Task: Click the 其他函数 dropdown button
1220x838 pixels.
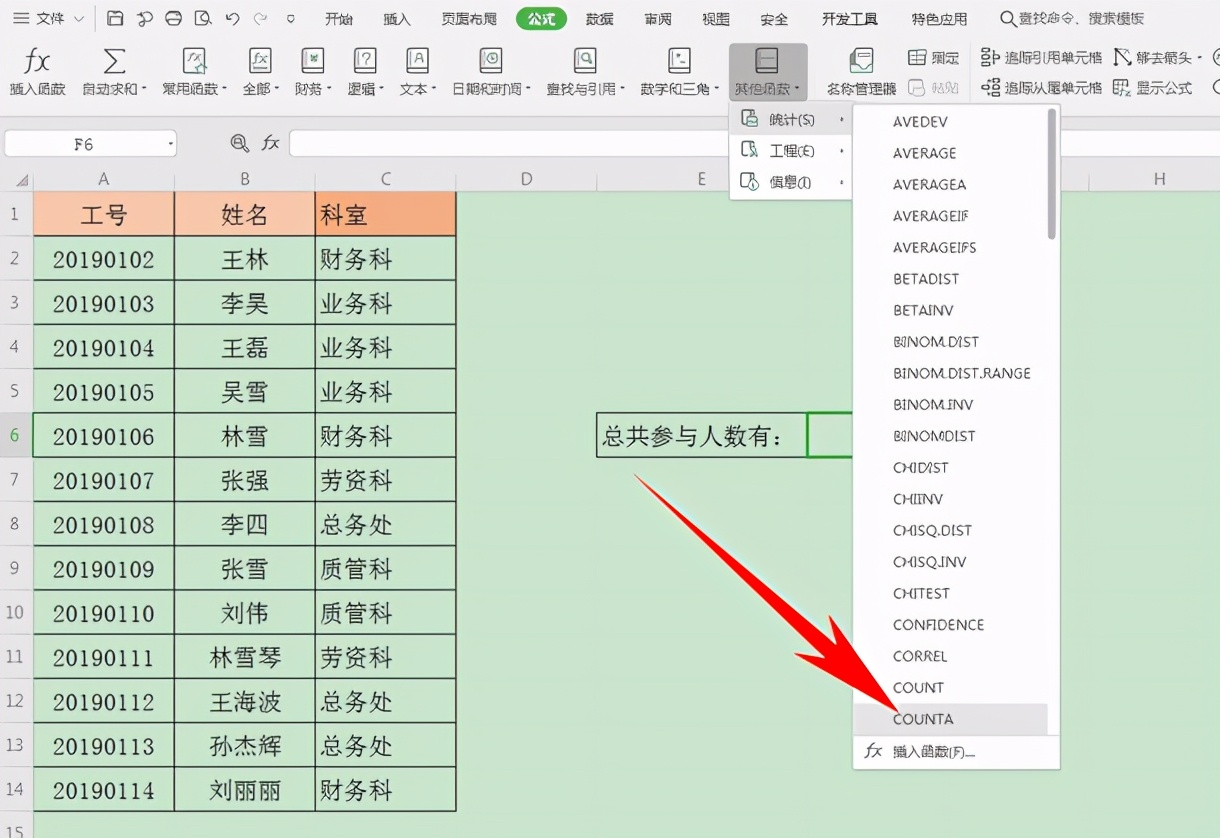Action: coord(768,72)
